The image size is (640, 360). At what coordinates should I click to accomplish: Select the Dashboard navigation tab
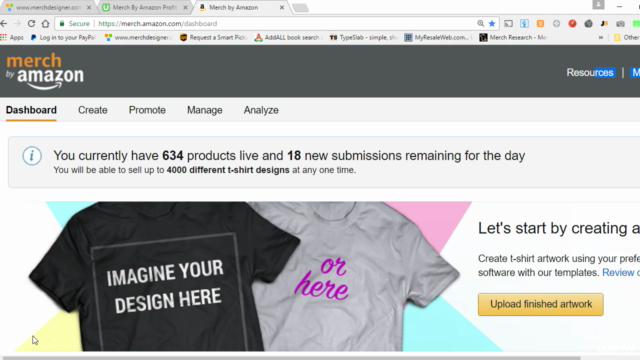click(x=31, y=110)
